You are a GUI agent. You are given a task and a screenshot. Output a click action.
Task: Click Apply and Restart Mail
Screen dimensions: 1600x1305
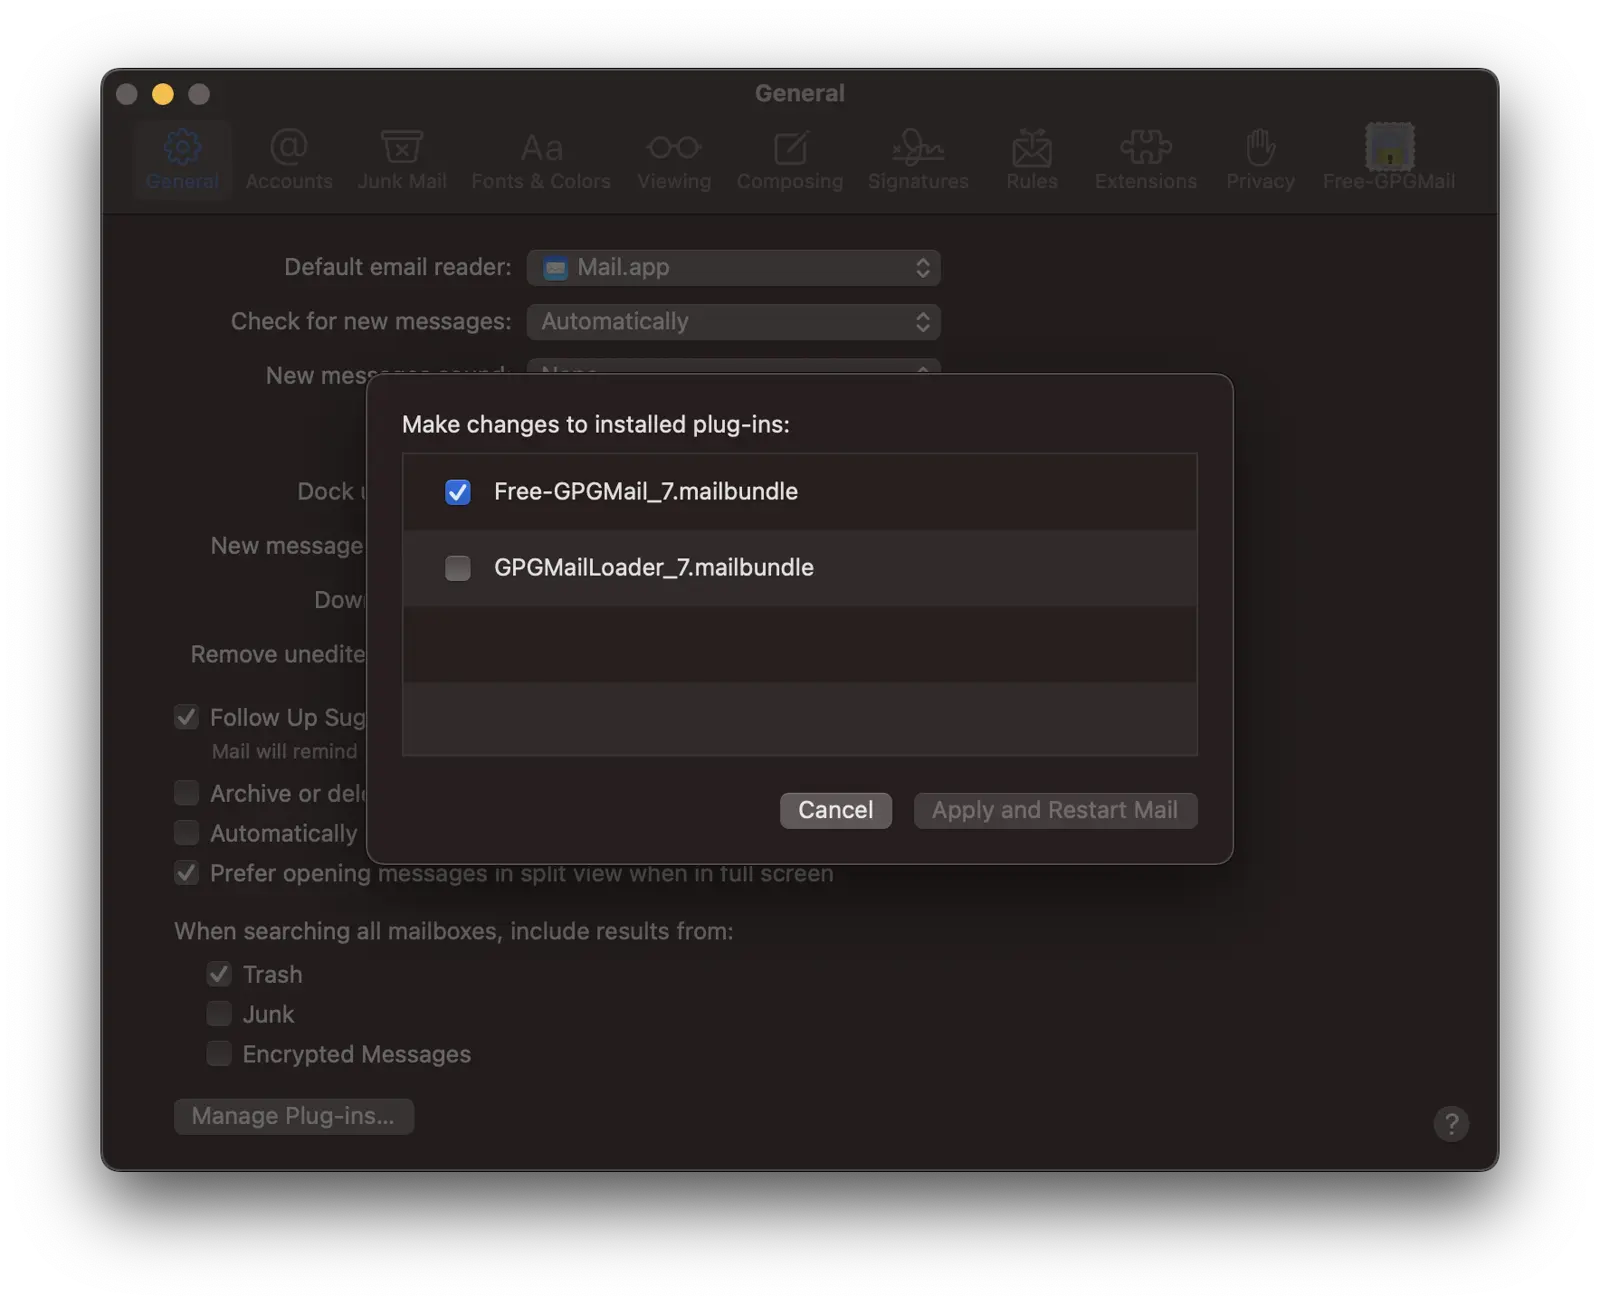pos(1055,810)
